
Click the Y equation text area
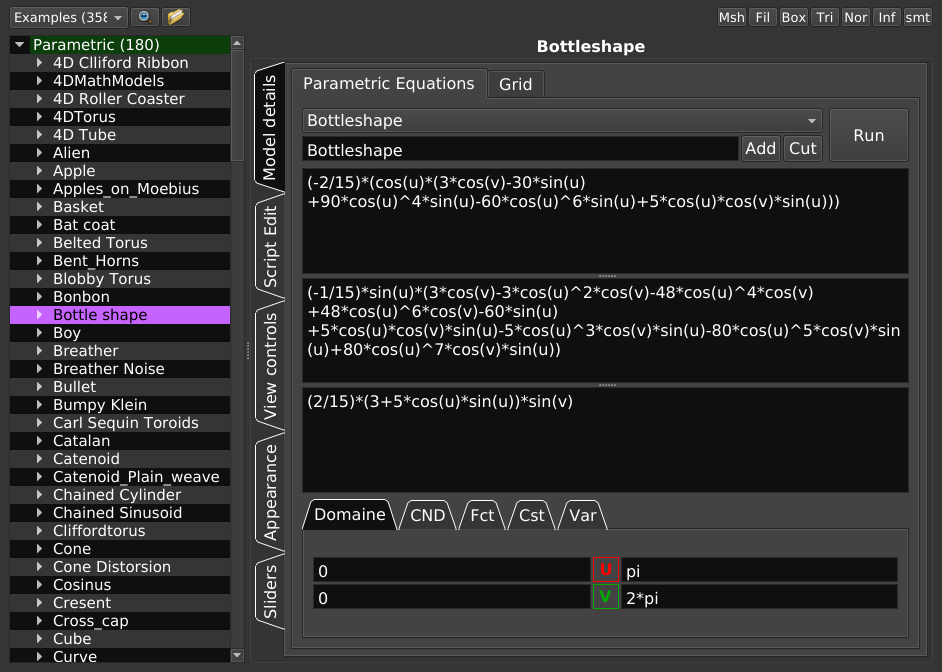tap(605, 330)
